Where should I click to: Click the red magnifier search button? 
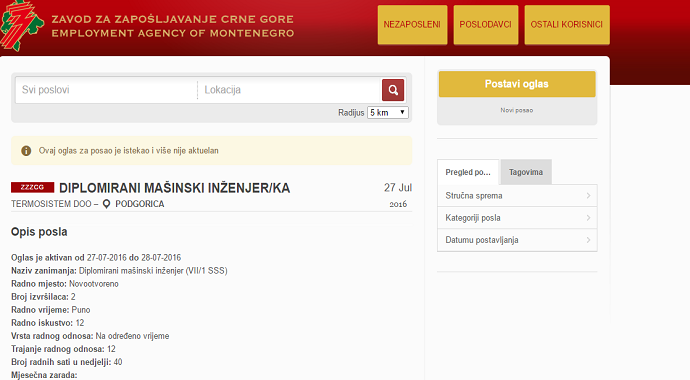(x=393, y=90)
